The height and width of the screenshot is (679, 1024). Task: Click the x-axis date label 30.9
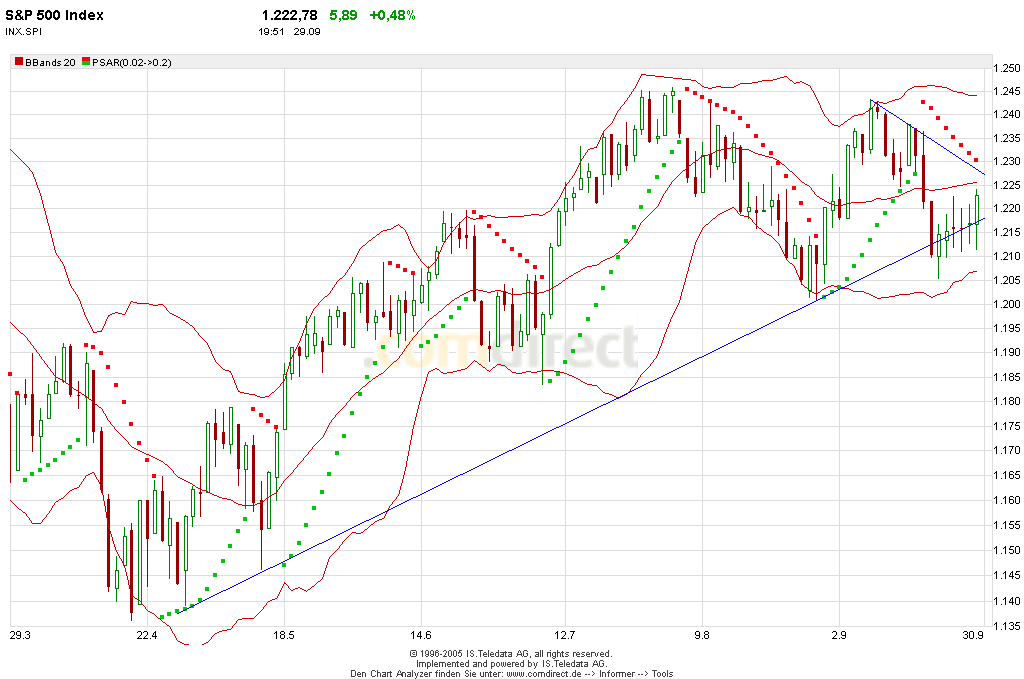pos(974,635)
